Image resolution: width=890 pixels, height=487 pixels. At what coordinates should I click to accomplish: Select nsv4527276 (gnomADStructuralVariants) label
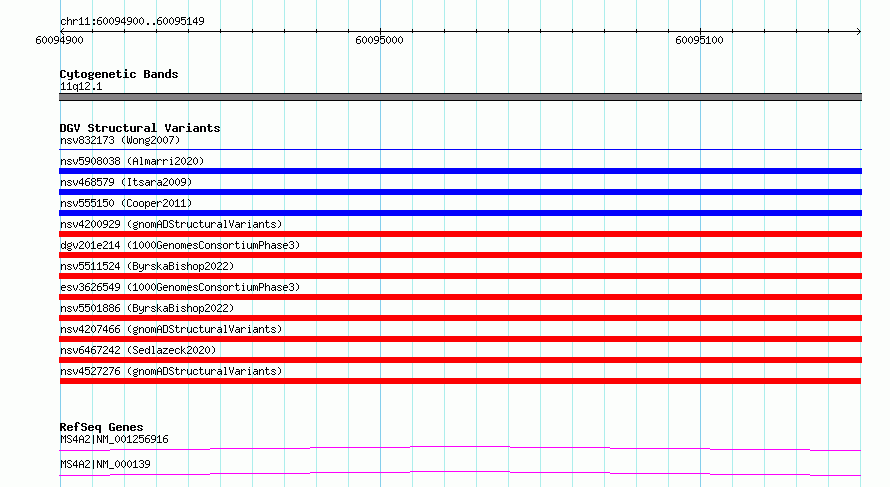(x=171, y=371)
